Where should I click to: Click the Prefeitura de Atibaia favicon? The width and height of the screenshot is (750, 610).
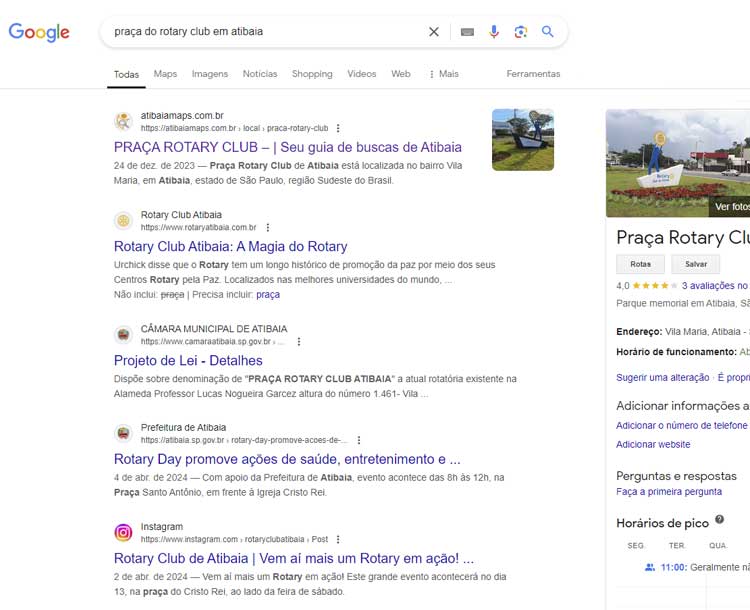[x=123, y=433]
